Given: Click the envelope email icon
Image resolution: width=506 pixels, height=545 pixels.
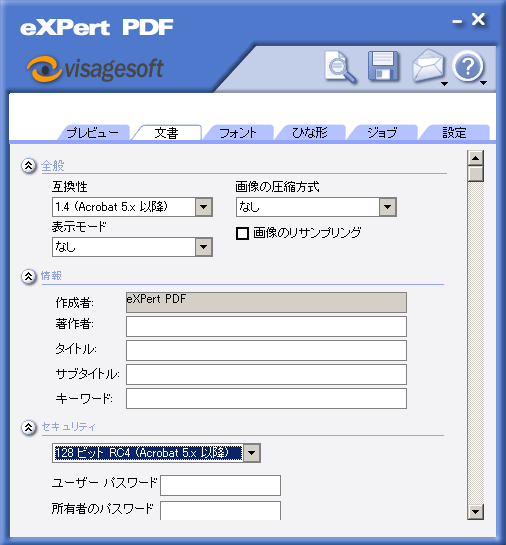Looking at the screenshot, I should point(427,66).
